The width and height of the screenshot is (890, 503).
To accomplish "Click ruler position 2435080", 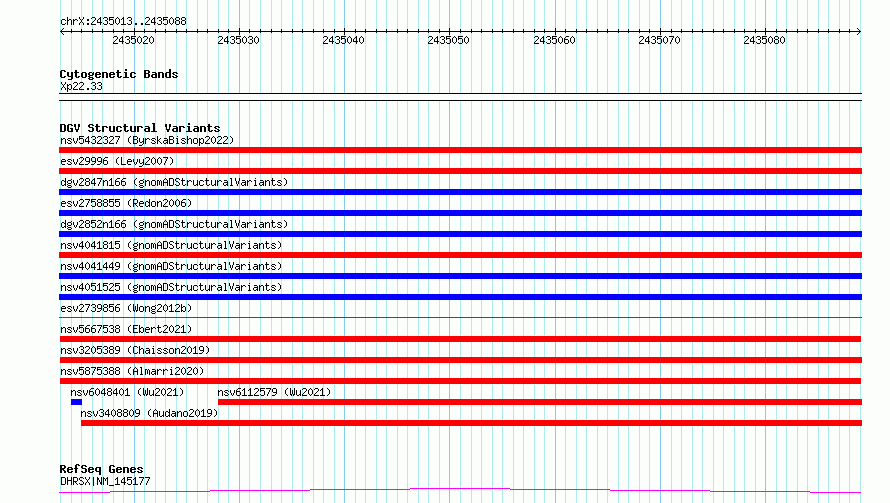I will [x=765, y=40].
